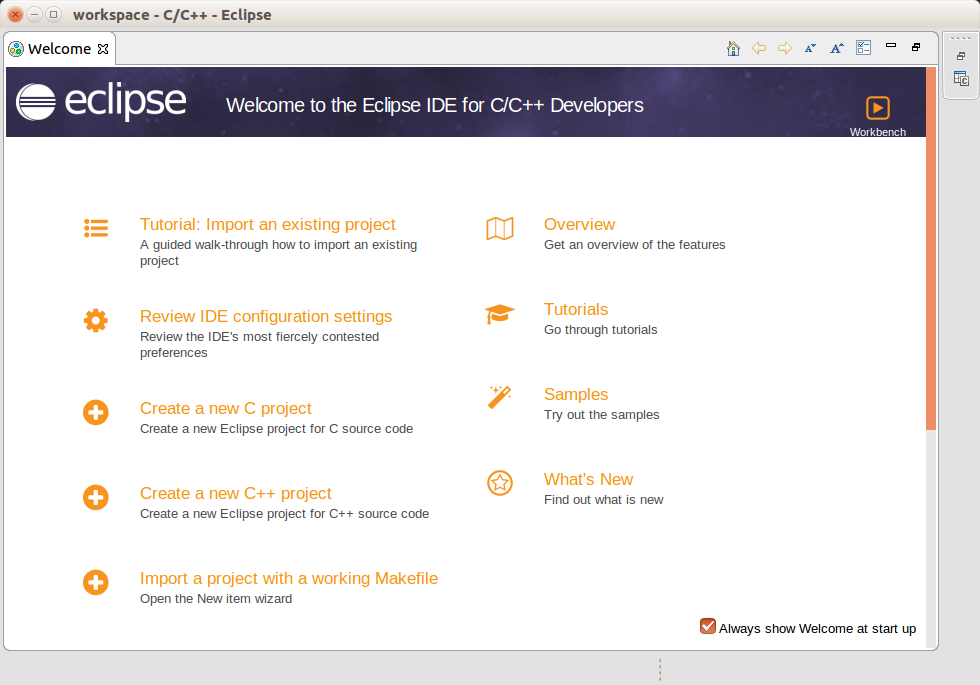This screenshot has width=980, height=685.
Task: Click the plus icon for new C project
Action: point(96,412)
